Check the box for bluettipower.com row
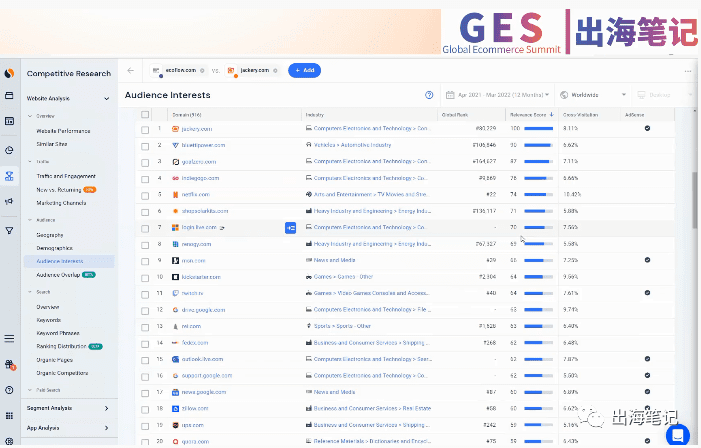Viewport: 701px width, 448px height. (145, 146)
